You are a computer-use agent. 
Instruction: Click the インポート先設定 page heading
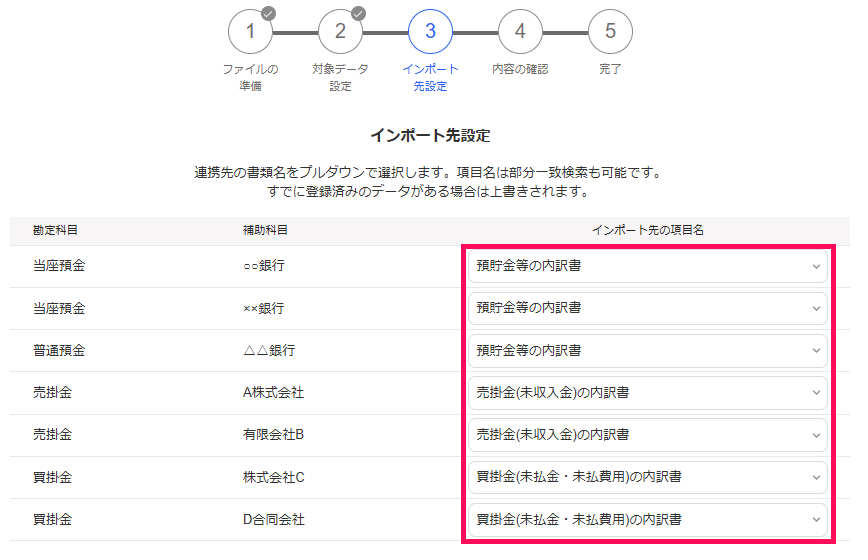pos(430,136)
